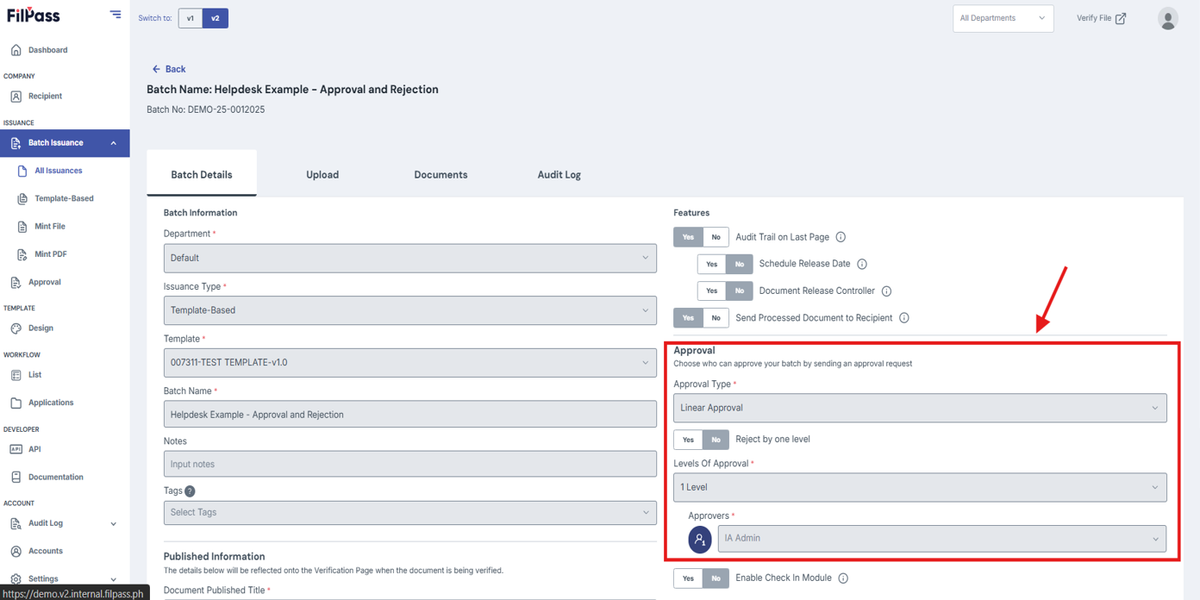Open the Dashboard link

(x=48, y=50)
